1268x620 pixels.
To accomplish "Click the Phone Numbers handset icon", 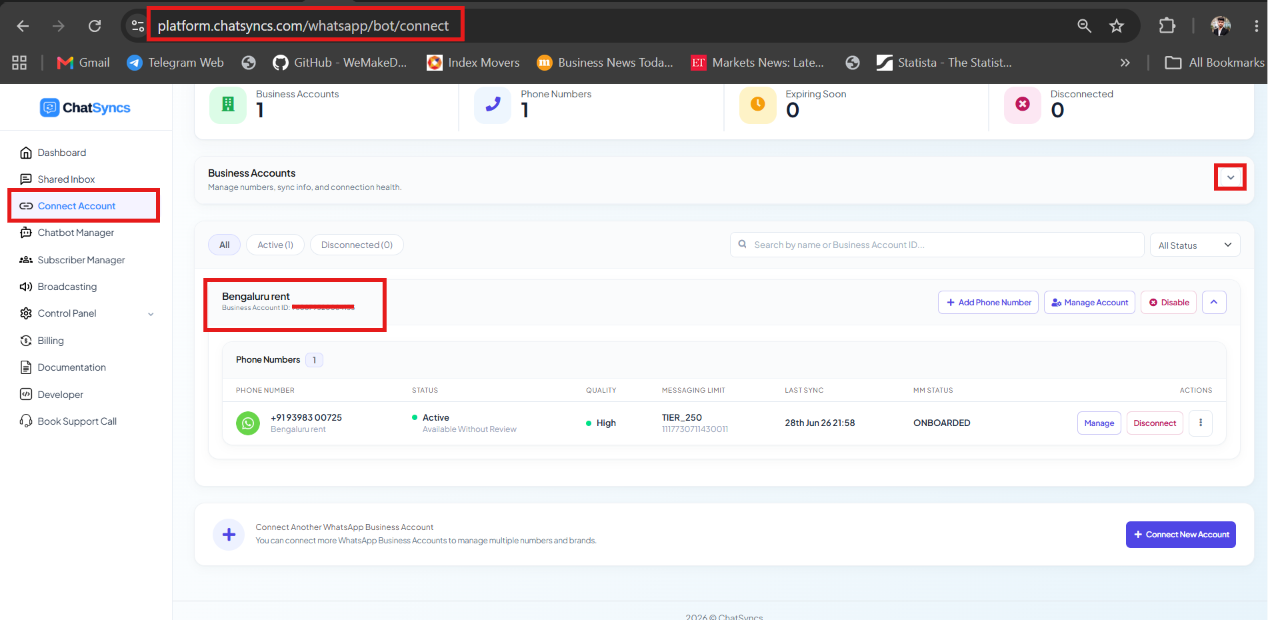I will pos(492,104).
